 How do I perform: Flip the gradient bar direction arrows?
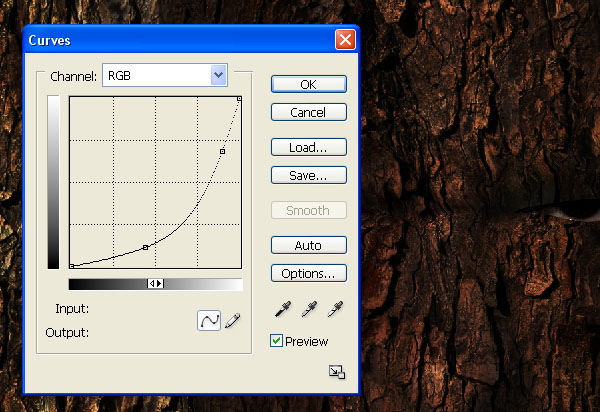(155, 284)
